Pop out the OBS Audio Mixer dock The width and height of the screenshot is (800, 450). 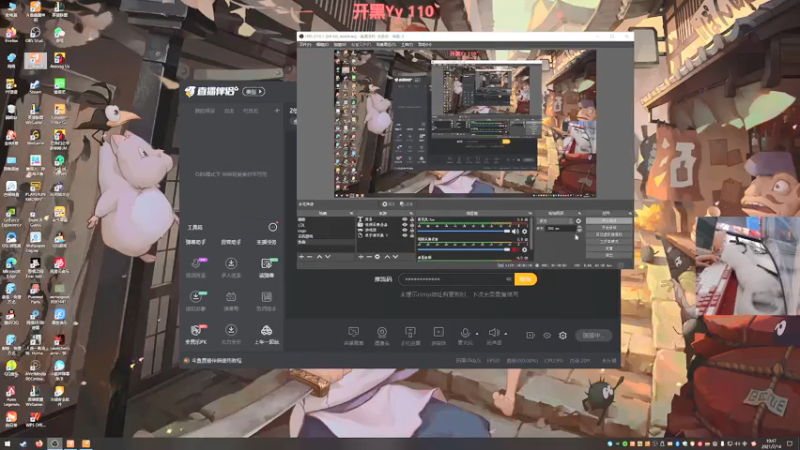click(x=530, y=213)
